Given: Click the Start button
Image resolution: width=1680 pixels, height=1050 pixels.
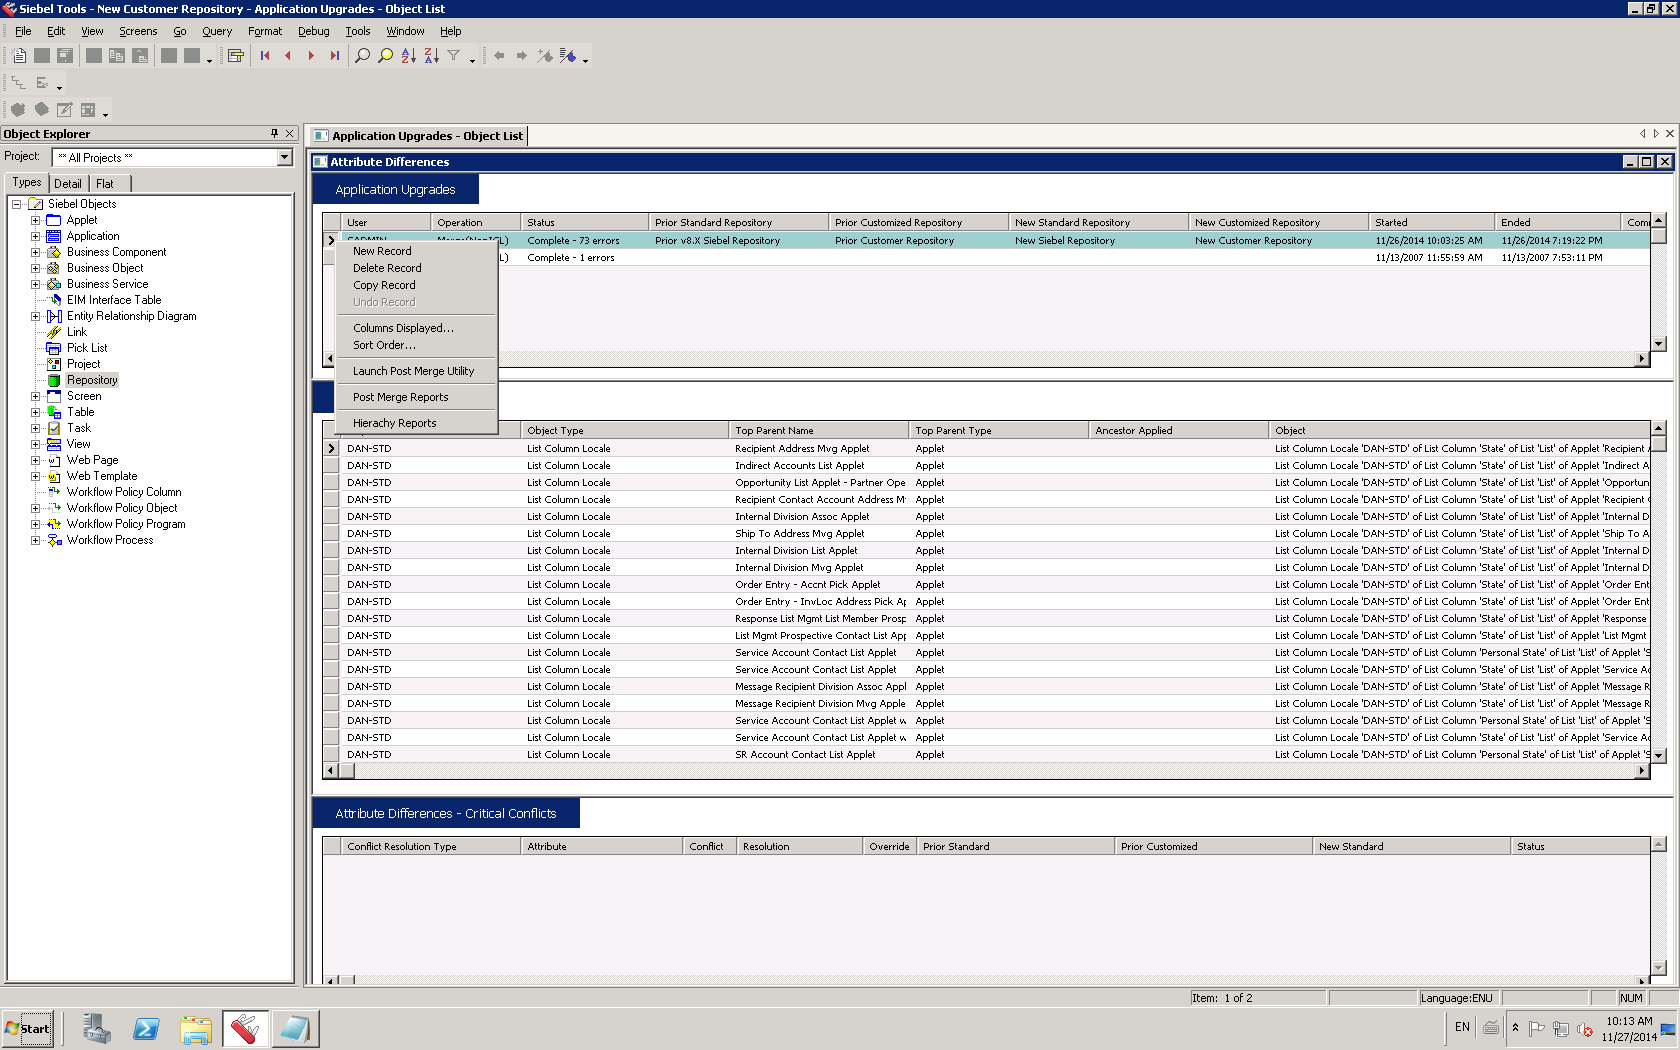Looking at the screenshot, I should (28, 1029).
